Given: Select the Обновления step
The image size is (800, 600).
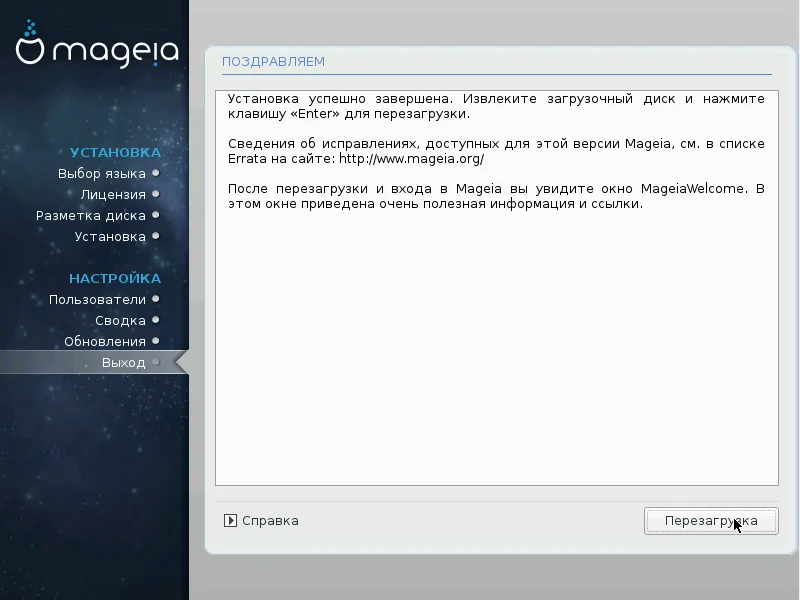Looking at the screenshot, I should click(105, 341).
